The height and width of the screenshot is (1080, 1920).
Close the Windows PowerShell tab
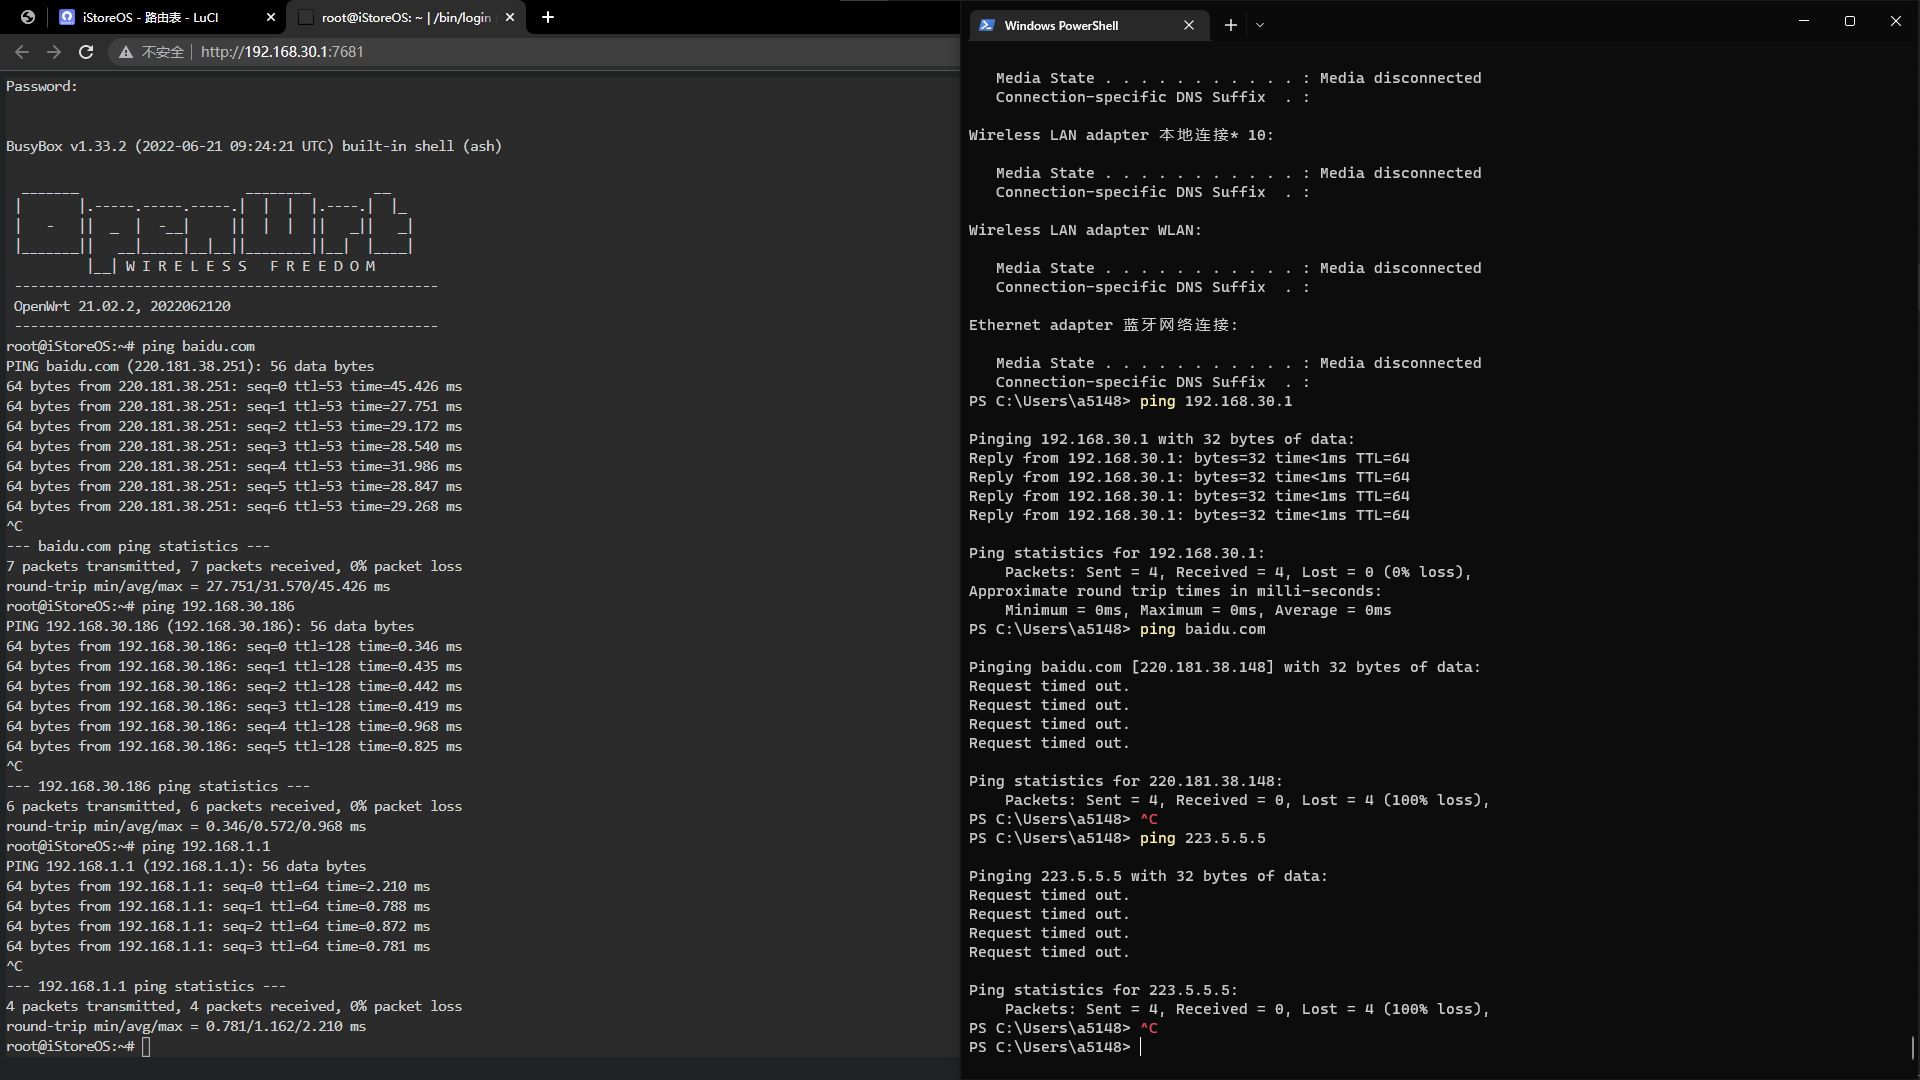1189,25
